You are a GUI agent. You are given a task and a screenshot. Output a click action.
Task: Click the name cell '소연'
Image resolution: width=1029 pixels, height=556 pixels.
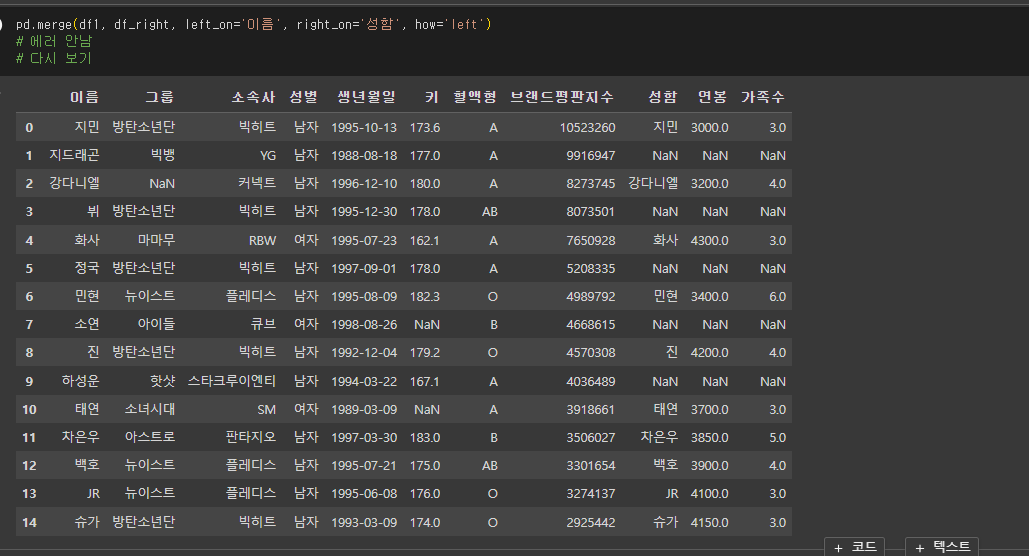point(87,324)
